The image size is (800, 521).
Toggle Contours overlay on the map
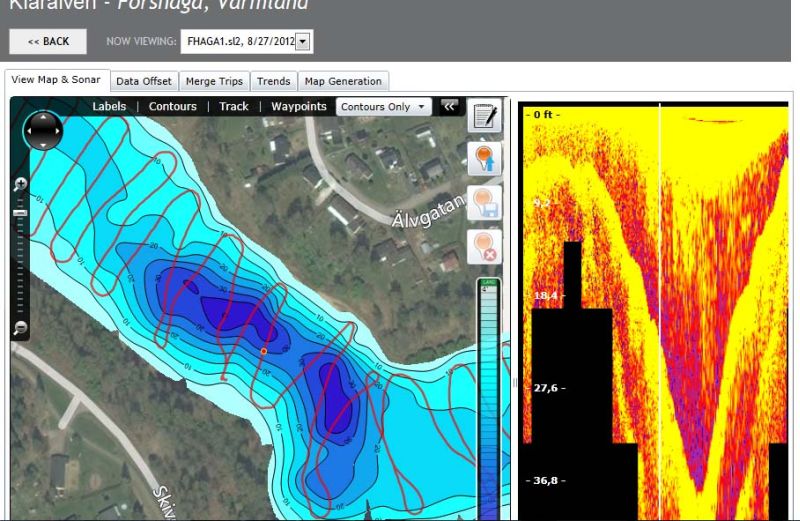[x=172, y=106]
